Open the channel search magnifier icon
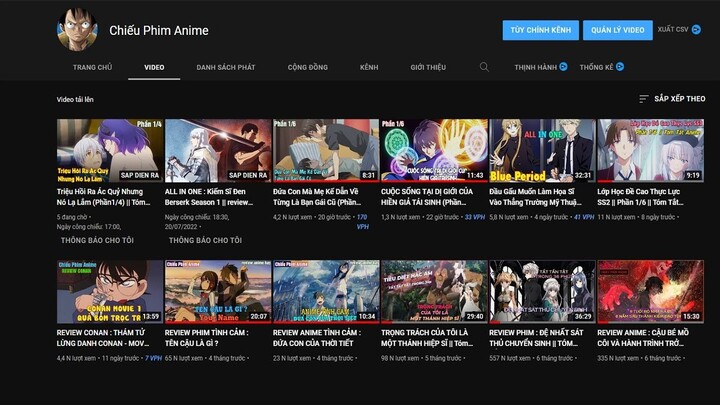 (x=484, y=67)
